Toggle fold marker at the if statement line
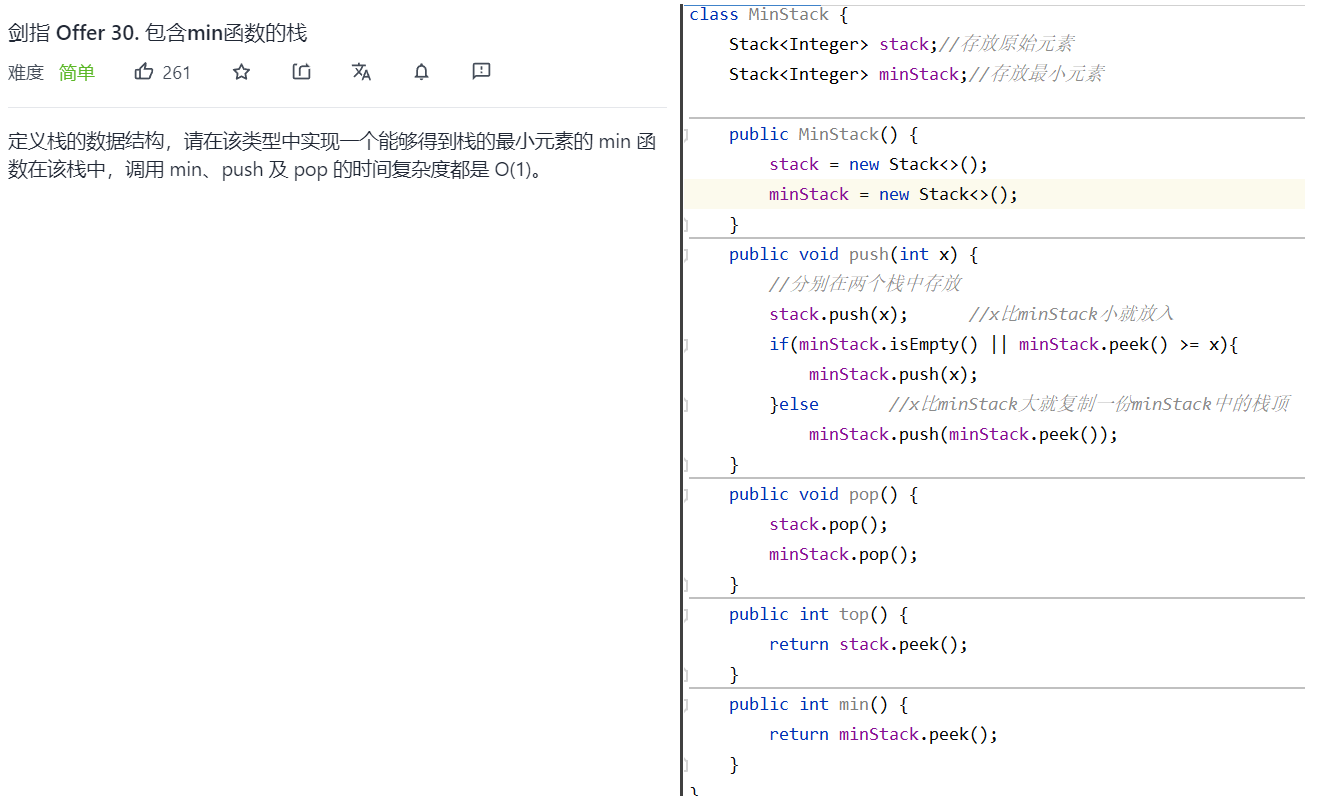Image resolution: width=1317 pixels, height=796 pixels. click(x=686, y=344)
